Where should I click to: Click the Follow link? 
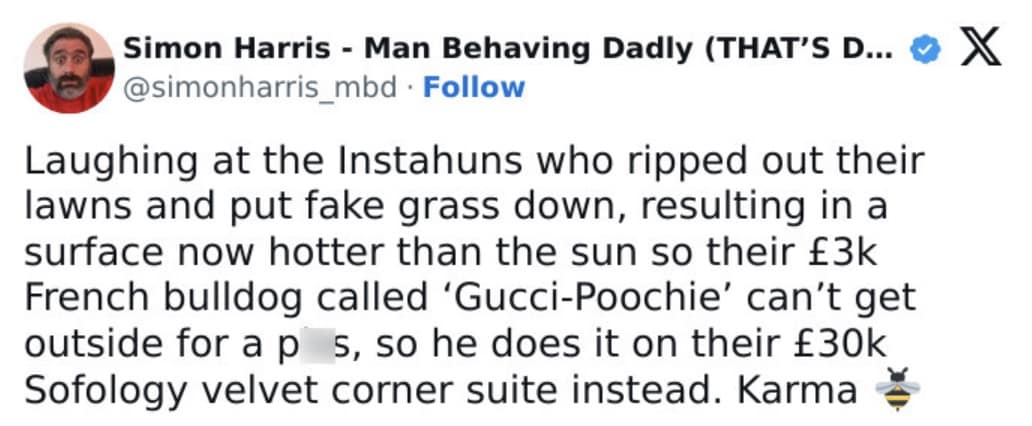474,87
